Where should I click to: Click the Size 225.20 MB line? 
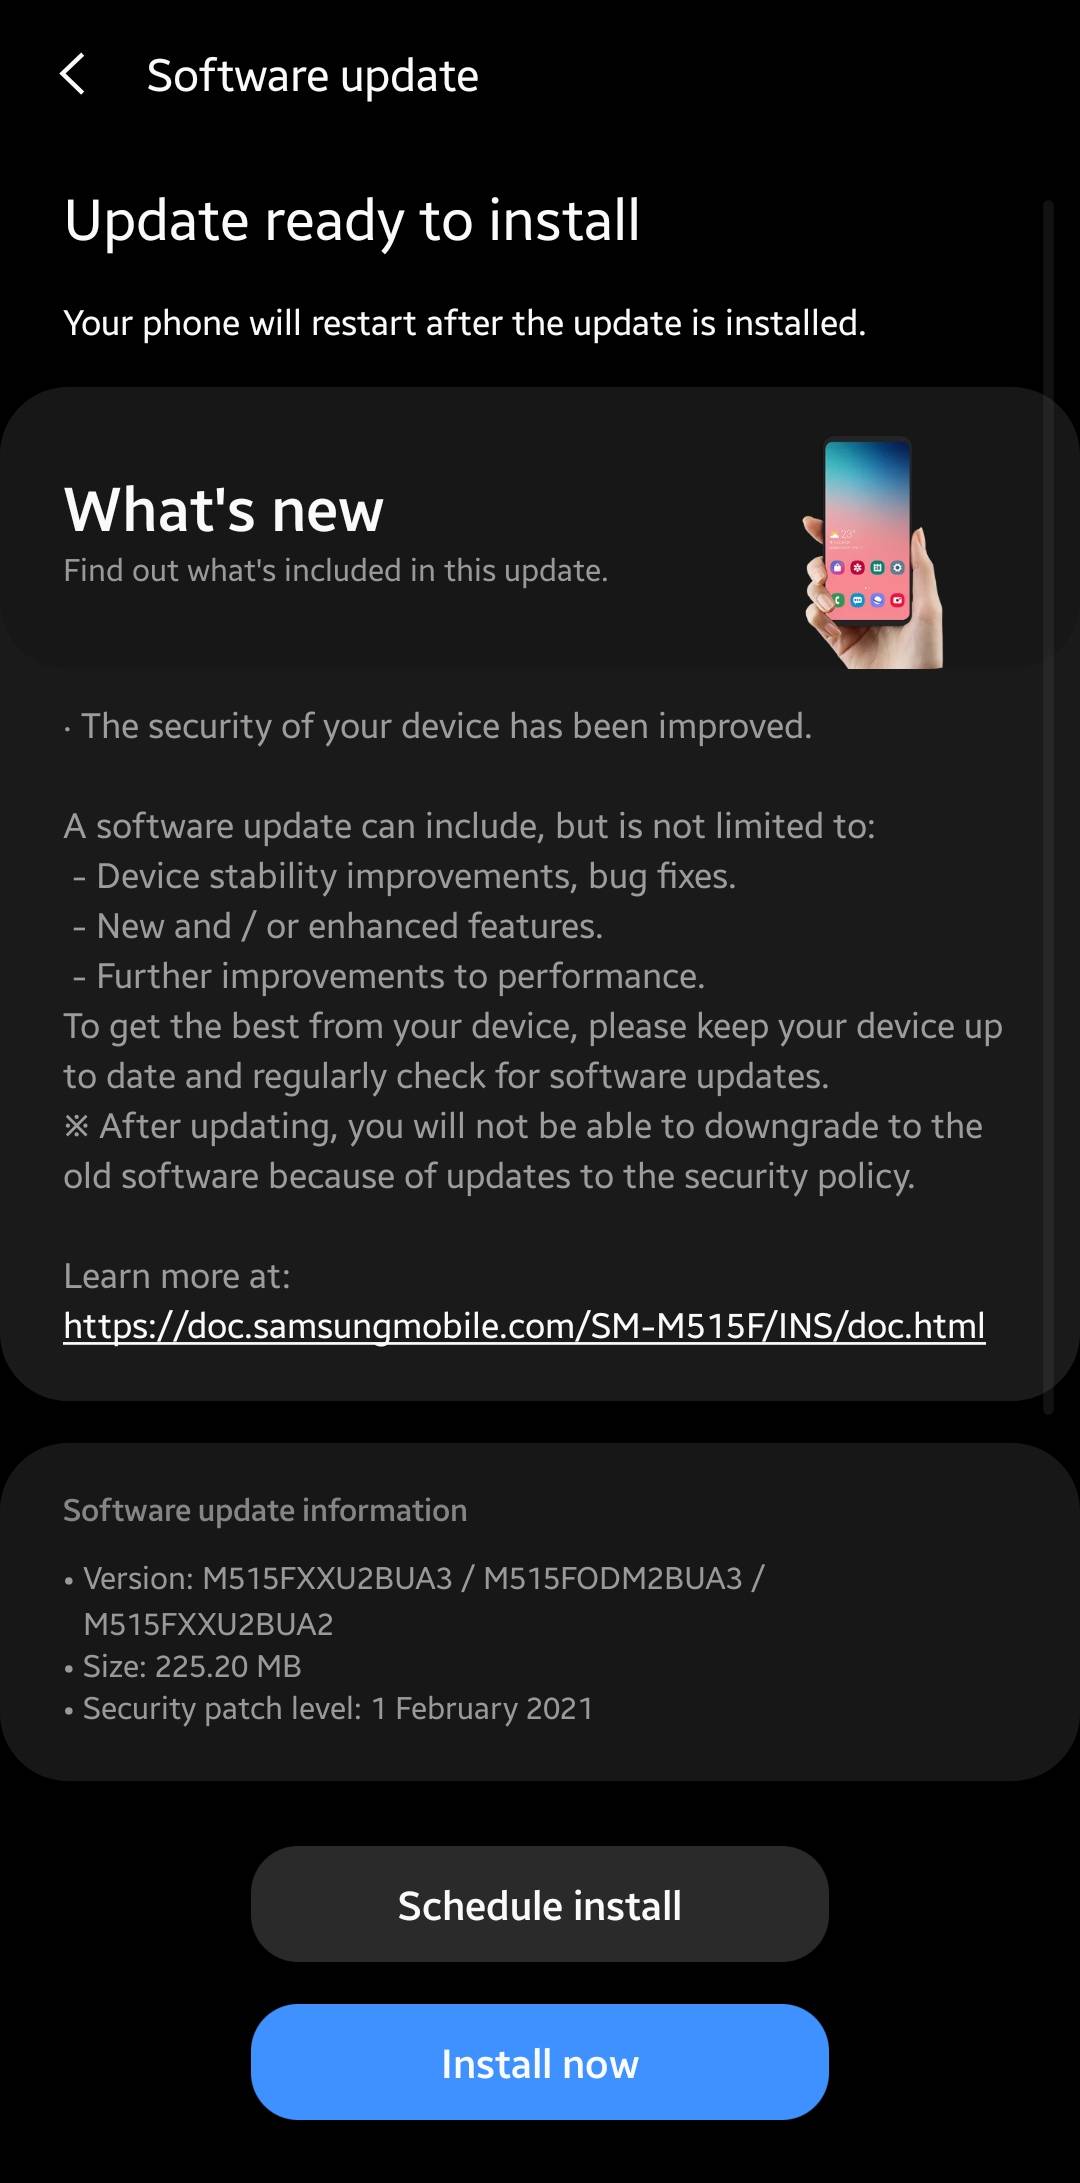coord(183,1666)
